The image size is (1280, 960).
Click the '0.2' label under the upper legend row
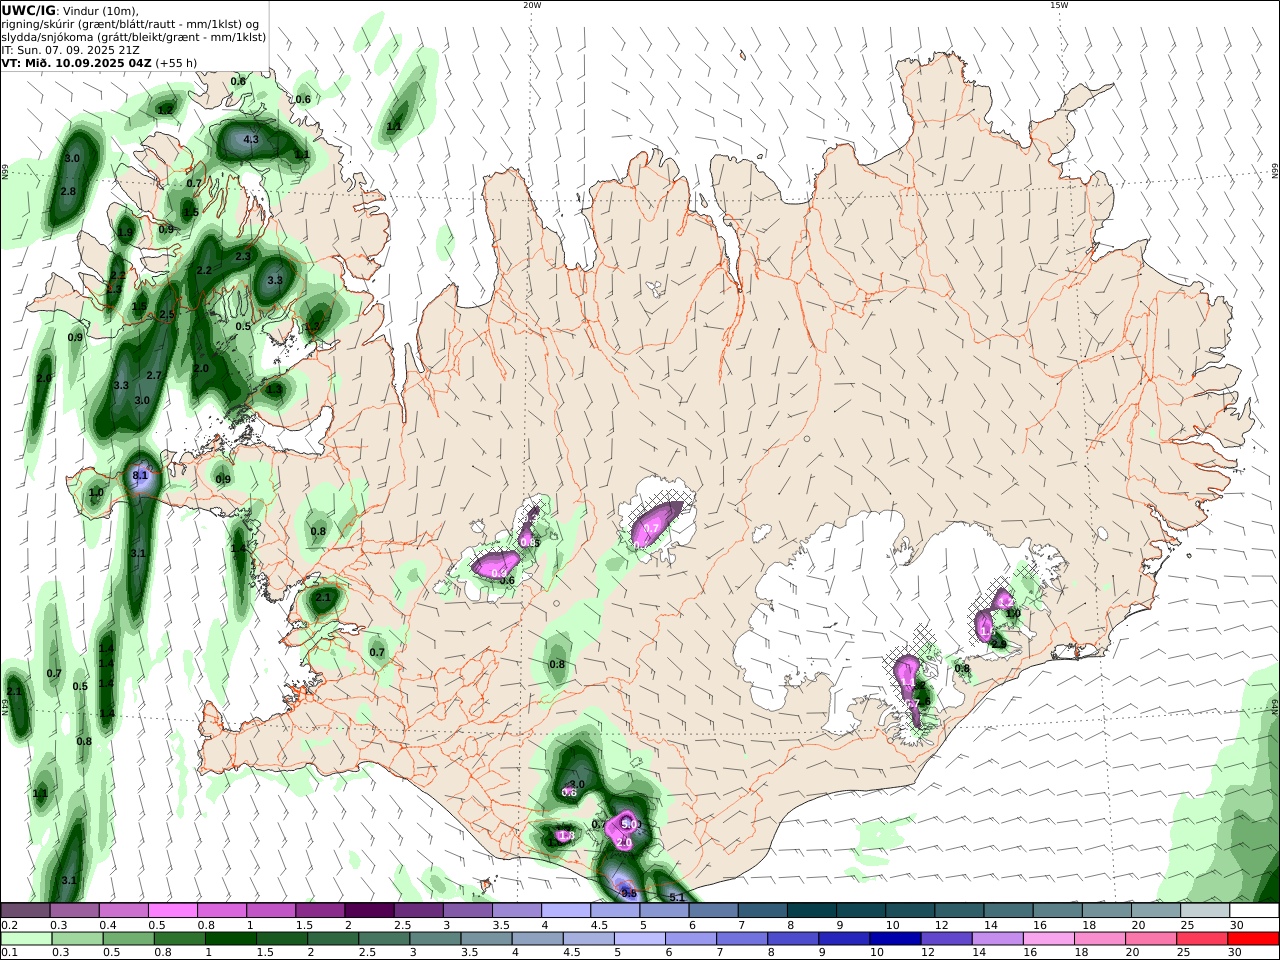(x=9, y=925)
